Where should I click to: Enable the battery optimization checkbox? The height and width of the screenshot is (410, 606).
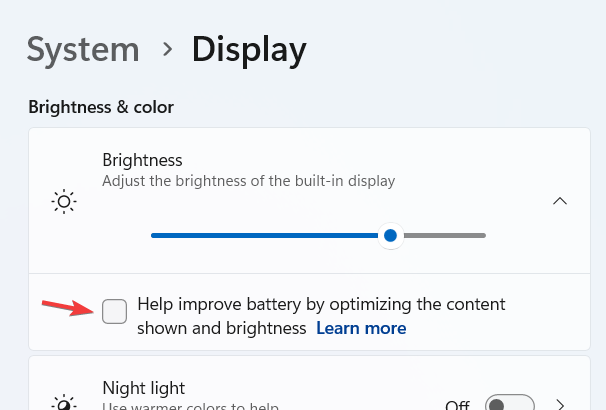115,312
